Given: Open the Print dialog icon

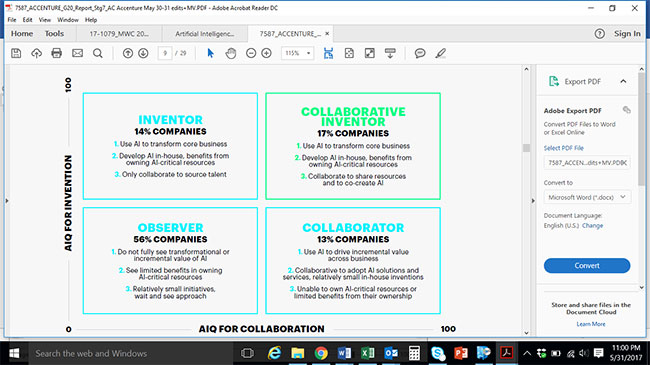Looking at the screenshot, I should point(56,53).
